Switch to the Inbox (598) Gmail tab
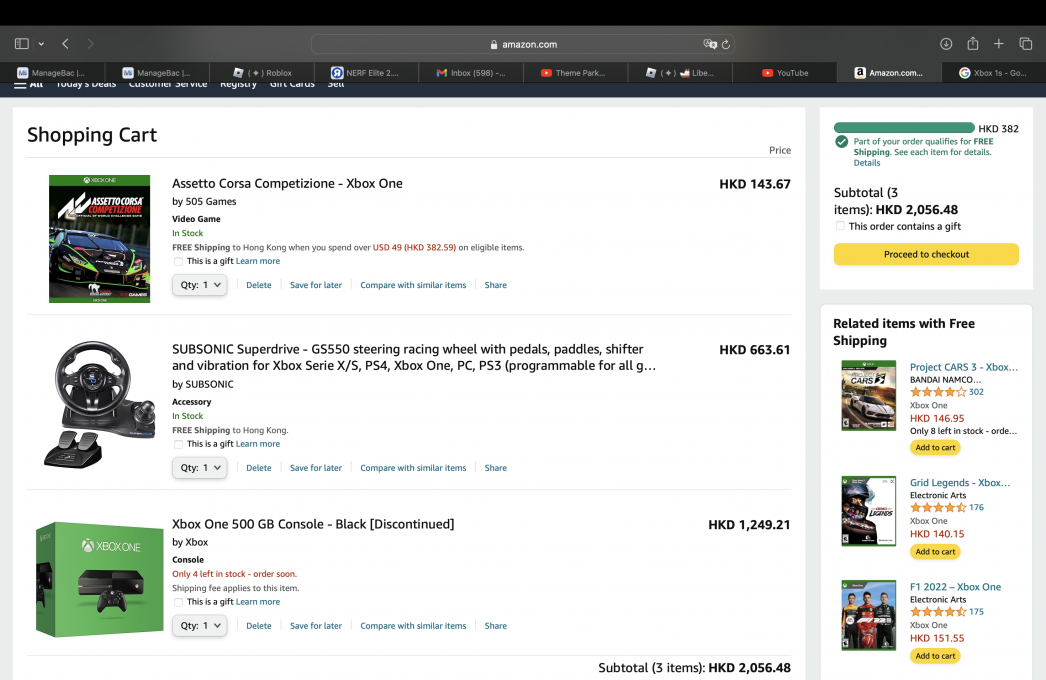The width and height of the screenshot is (1046, 680). 471,73
